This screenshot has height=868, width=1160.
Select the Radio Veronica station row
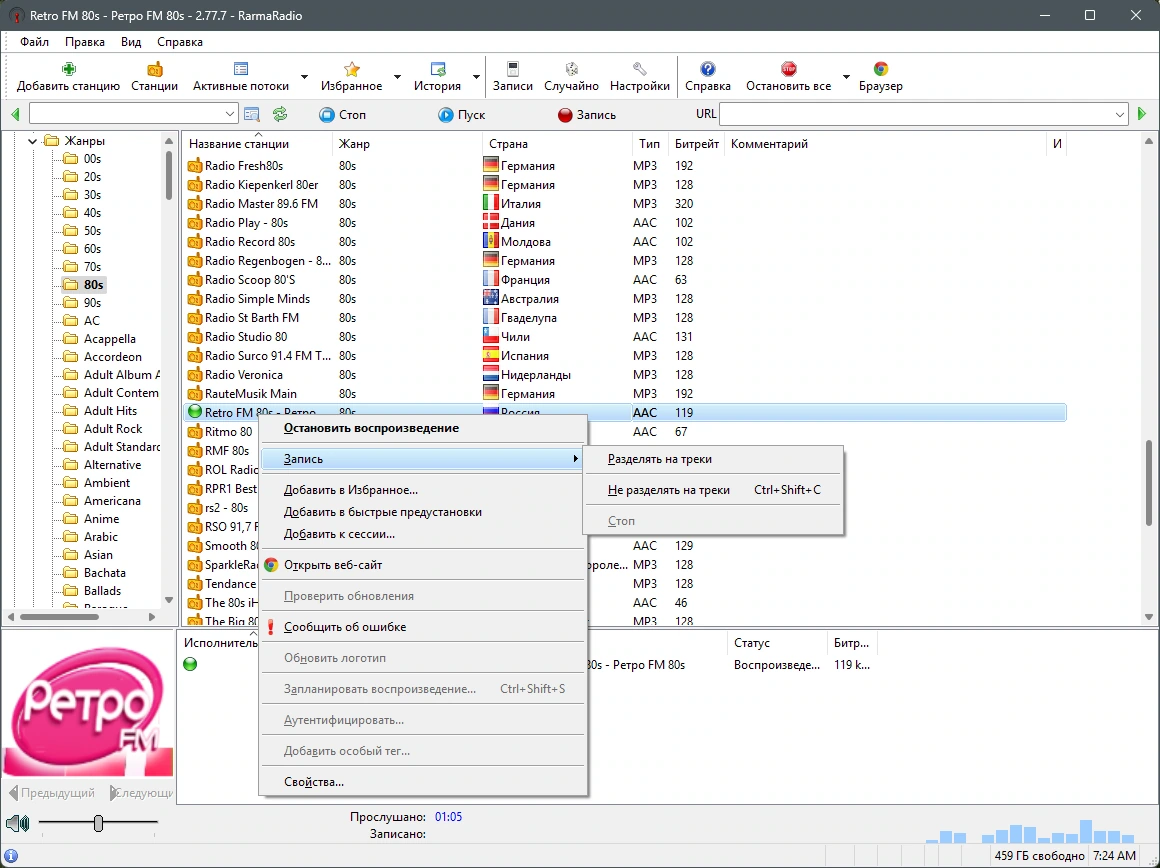pyautogui.click(x=624, y=374)
